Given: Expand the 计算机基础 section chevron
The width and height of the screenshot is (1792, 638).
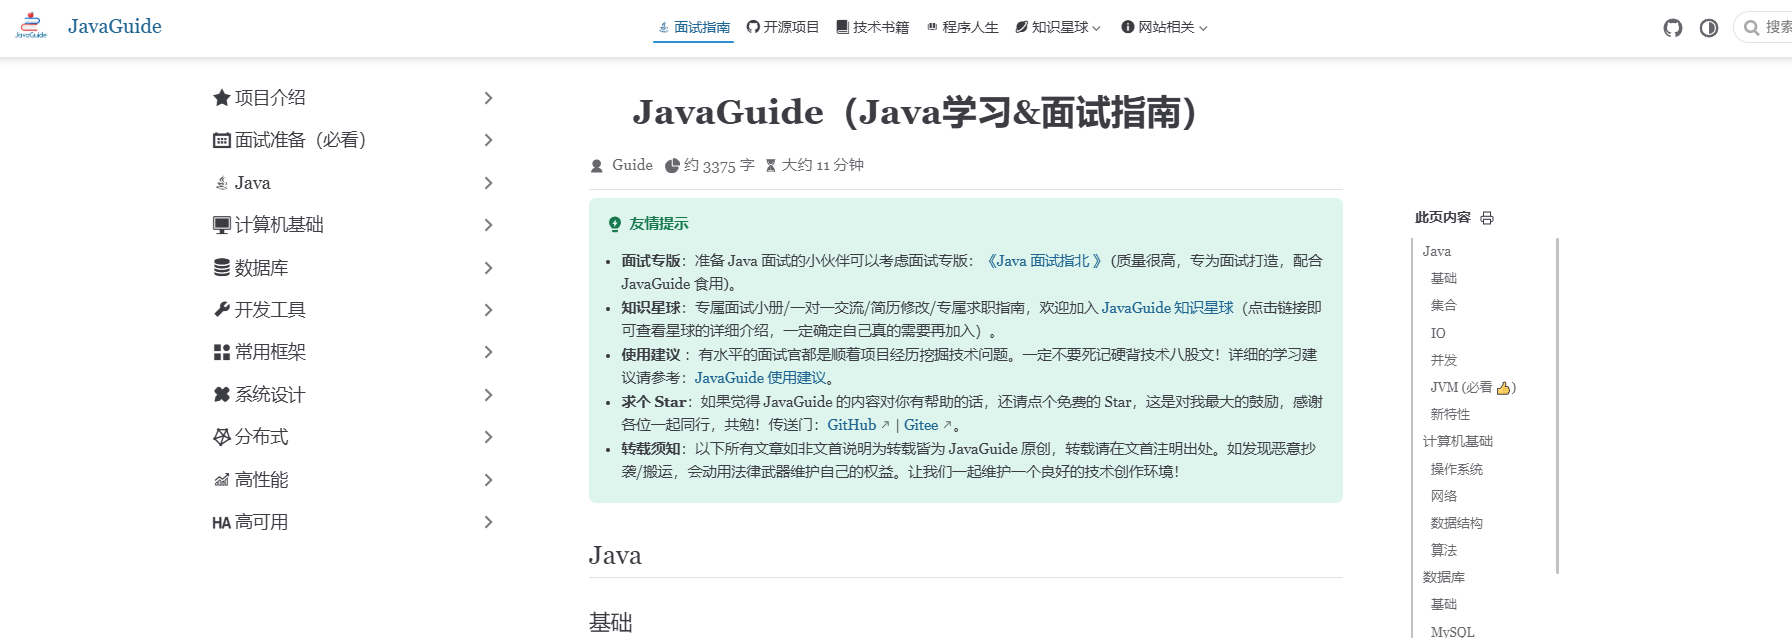Looking at the screenshot, I should pos(488,225).
